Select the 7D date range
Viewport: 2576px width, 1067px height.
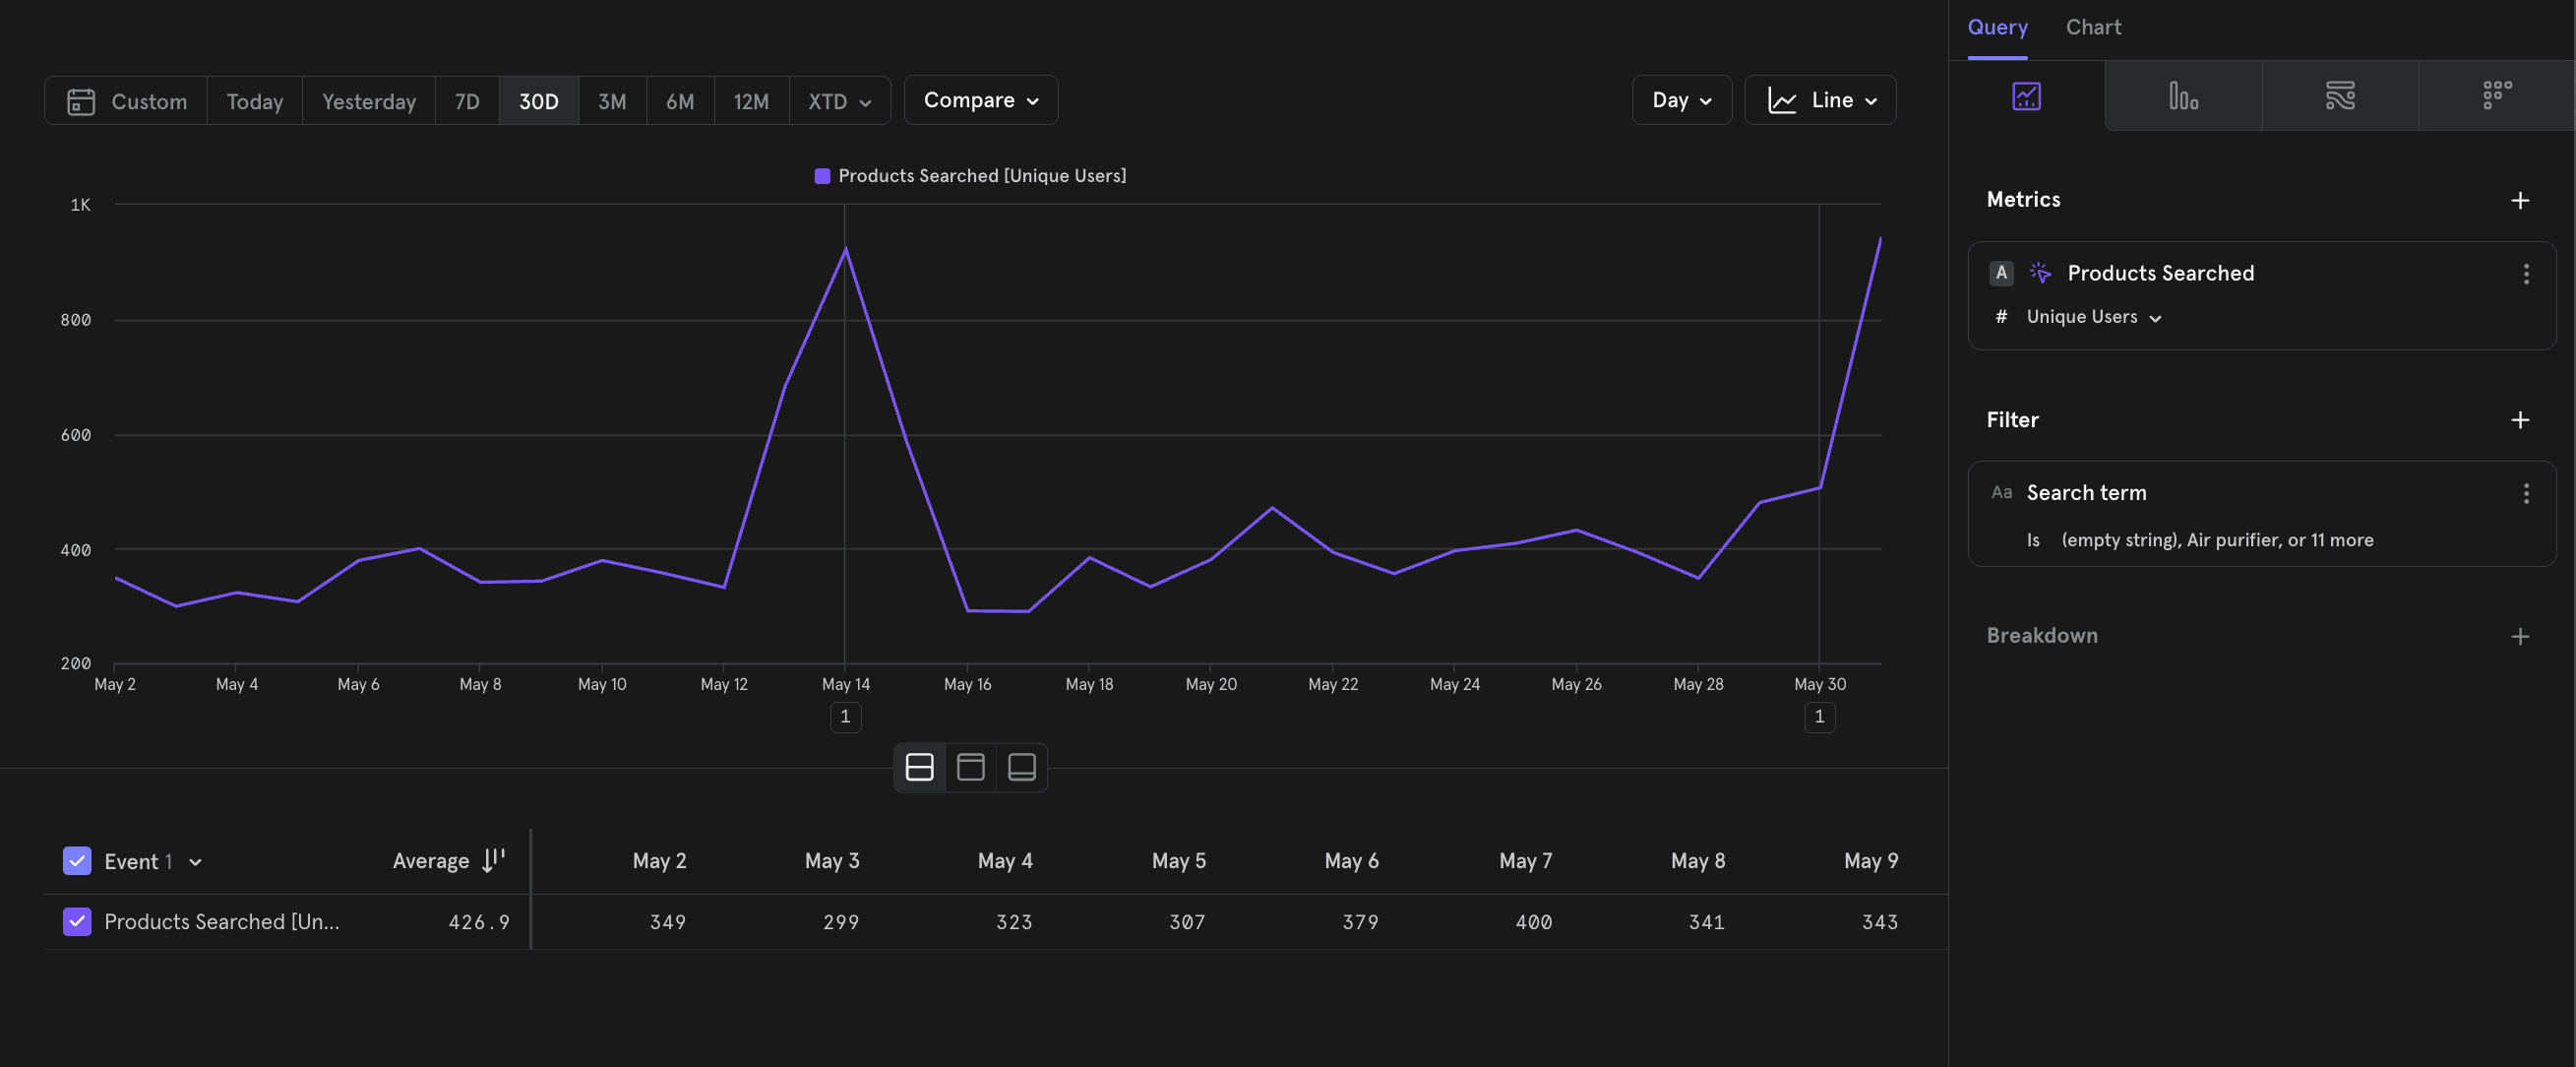click(466, 101)
